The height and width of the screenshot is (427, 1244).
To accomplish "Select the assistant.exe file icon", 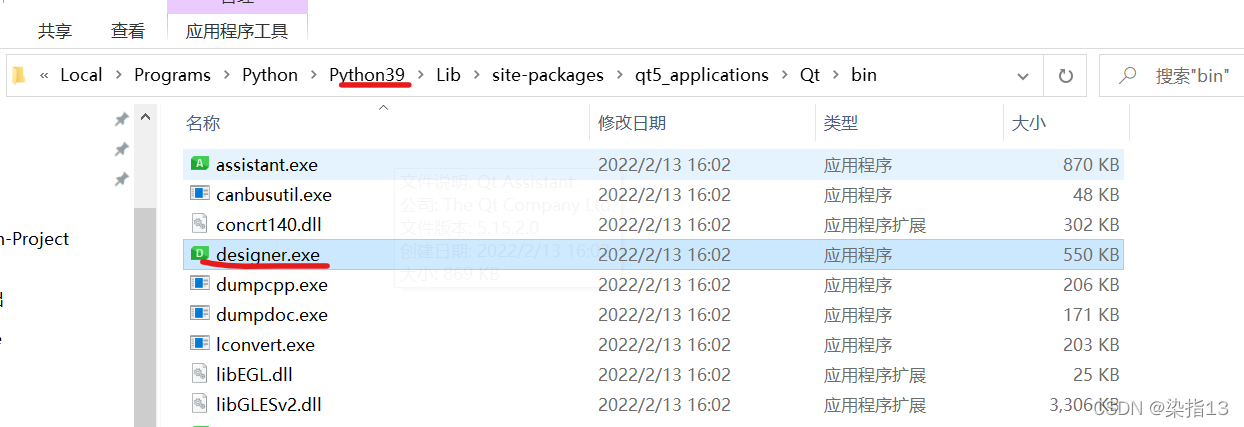I will coord(200,164).
